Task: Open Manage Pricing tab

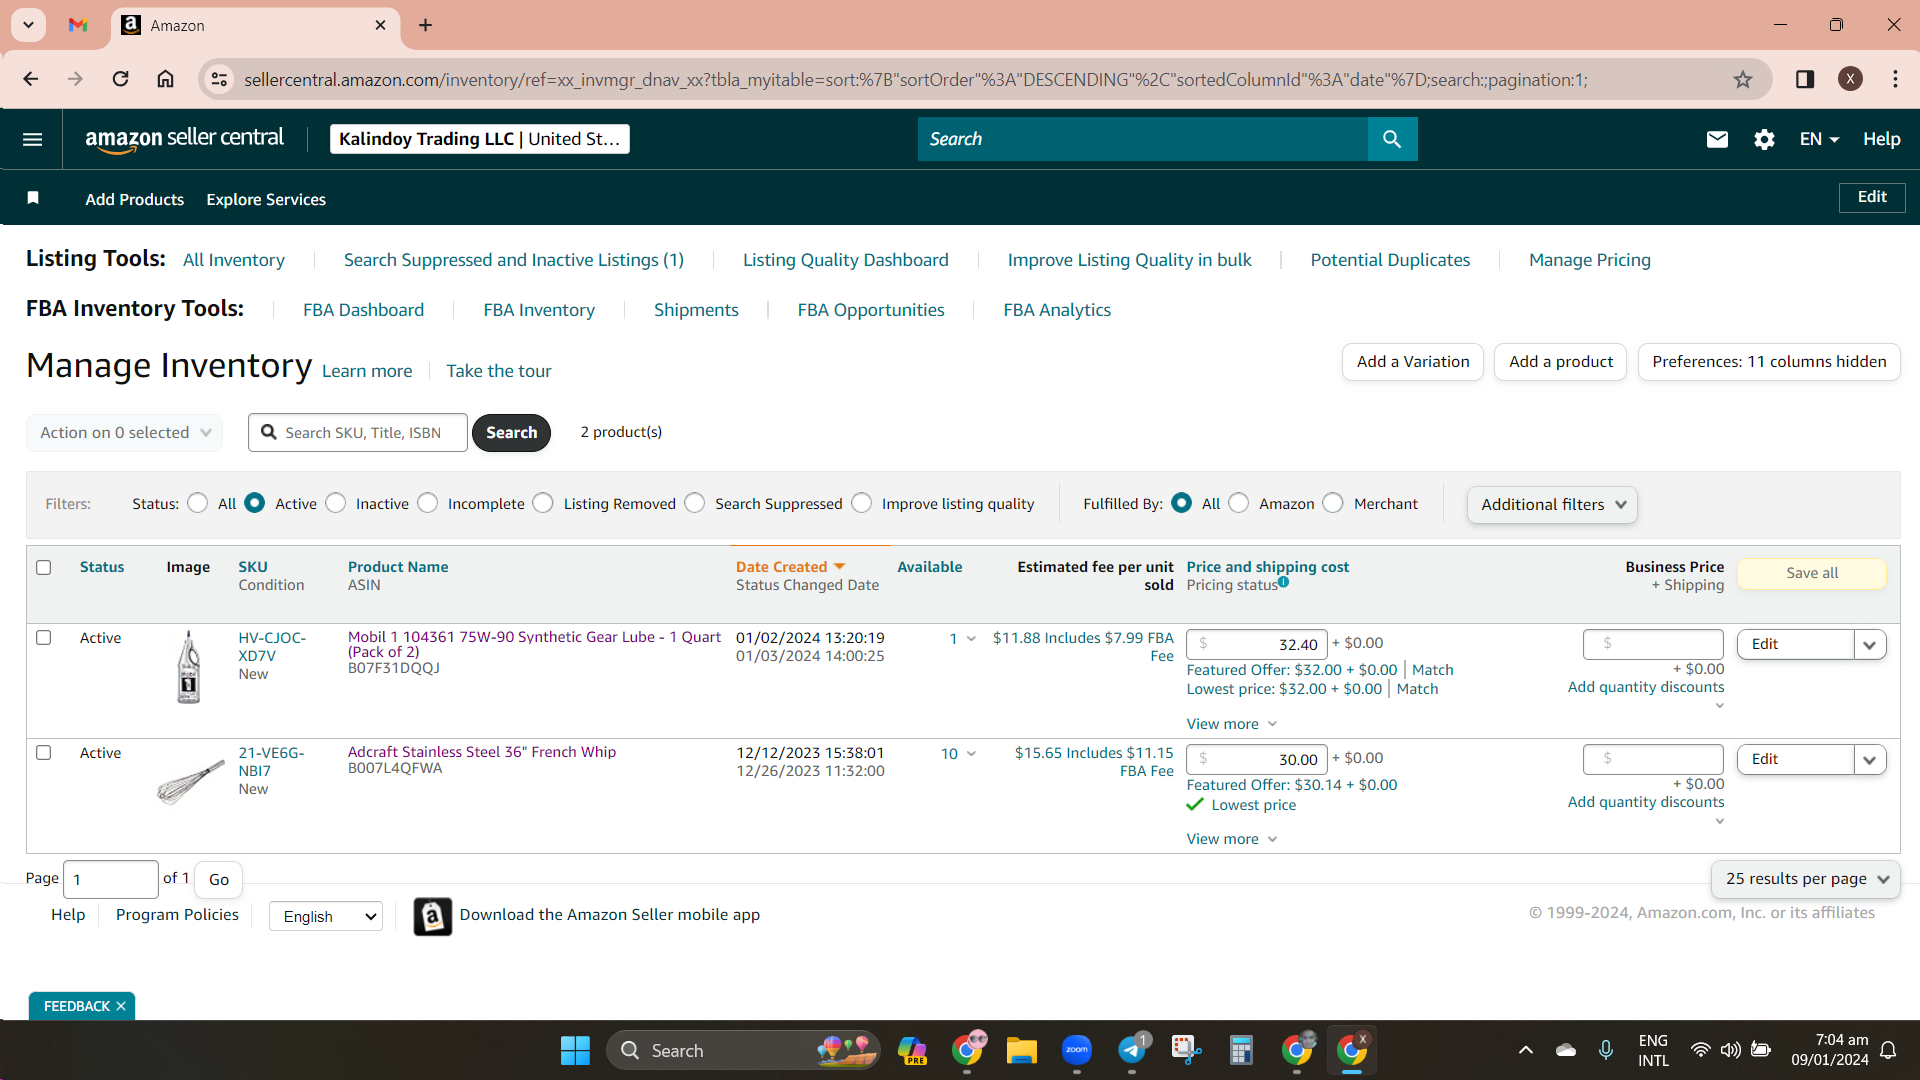Action: click(1590, 260)
